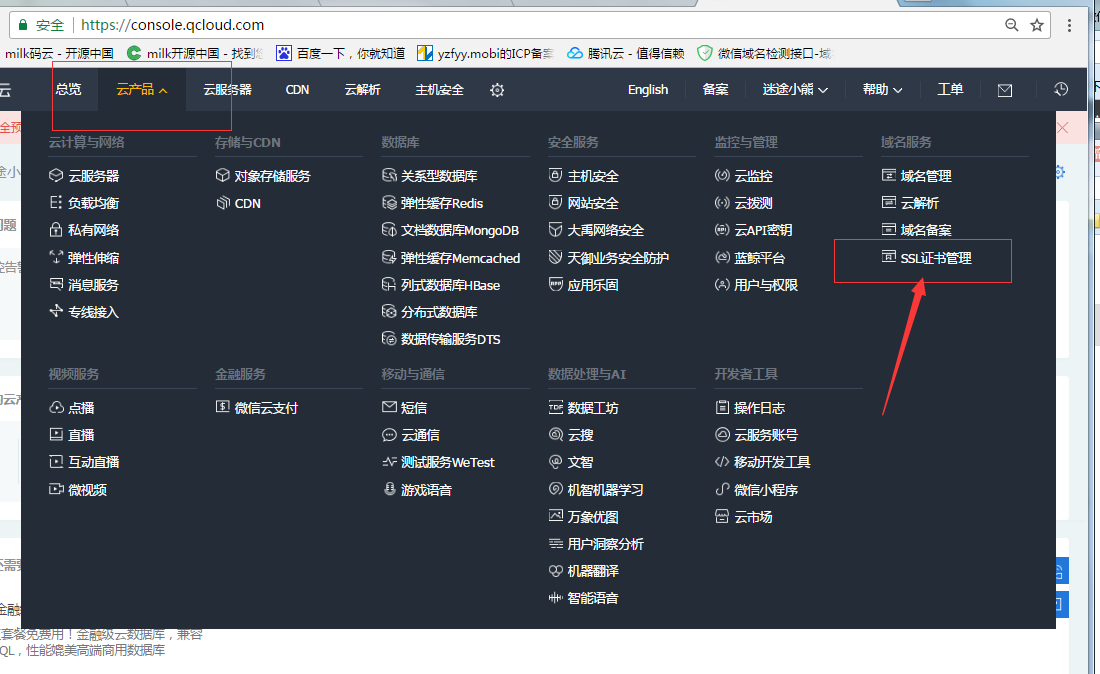The height and width of the screenshot is (674, 1100).
Task: Open 云解析 in the top navbar
Action: (x=363, y=90)
